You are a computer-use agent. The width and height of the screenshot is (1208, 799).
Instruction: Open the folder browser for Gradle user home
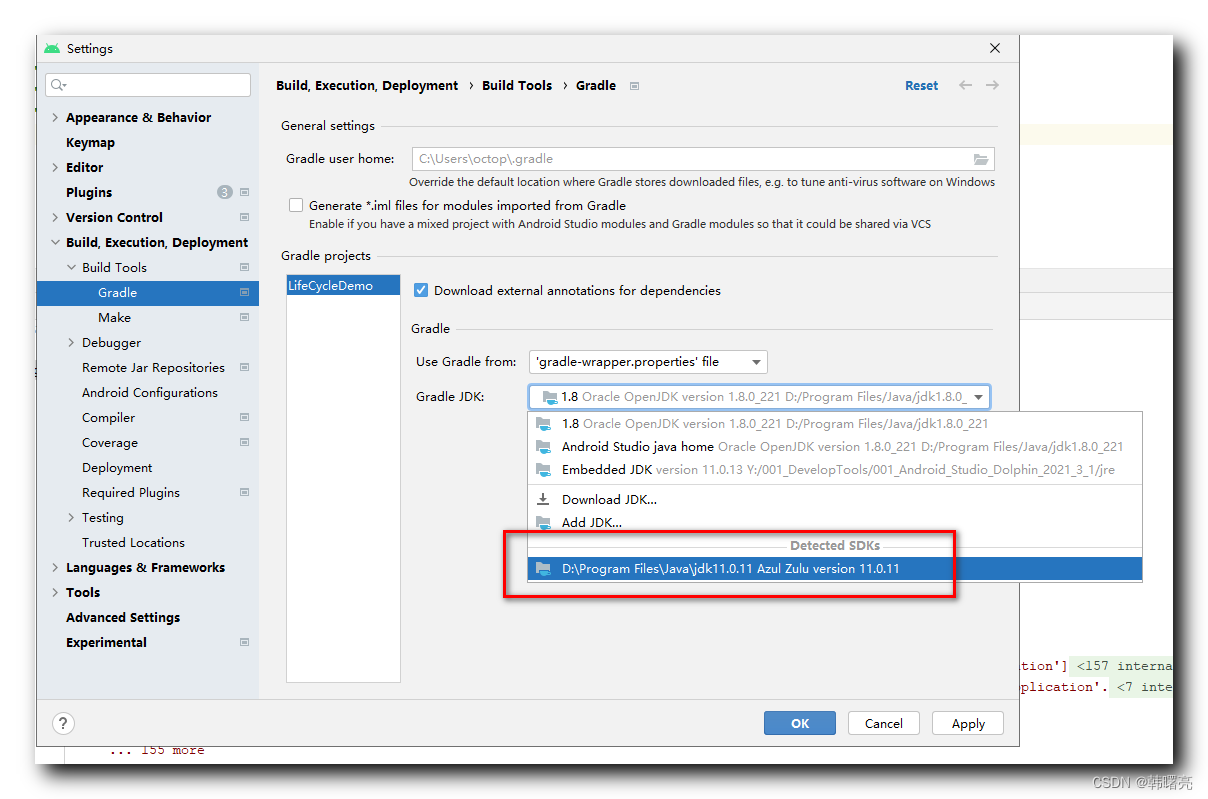(x=981, y=159)
